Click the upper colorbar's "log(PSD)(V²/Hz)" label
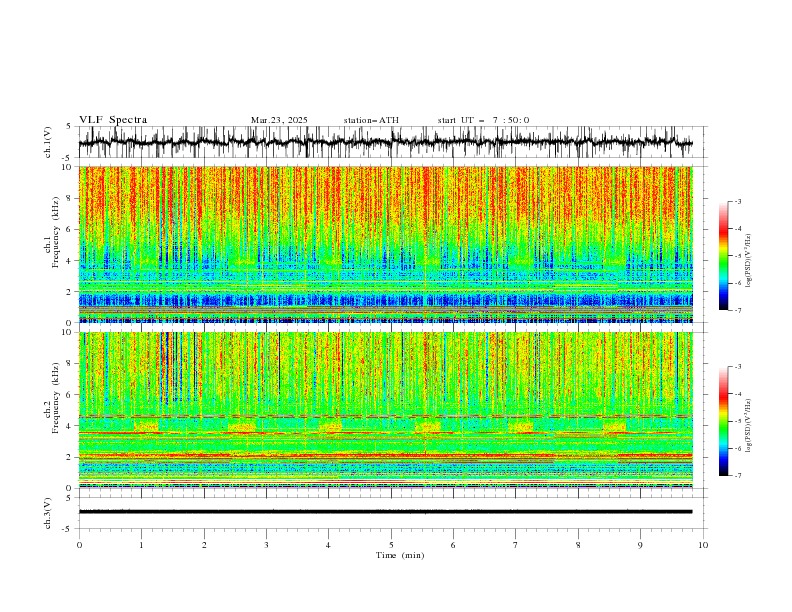This screenshot has height=612, width=792. point(749,261)
